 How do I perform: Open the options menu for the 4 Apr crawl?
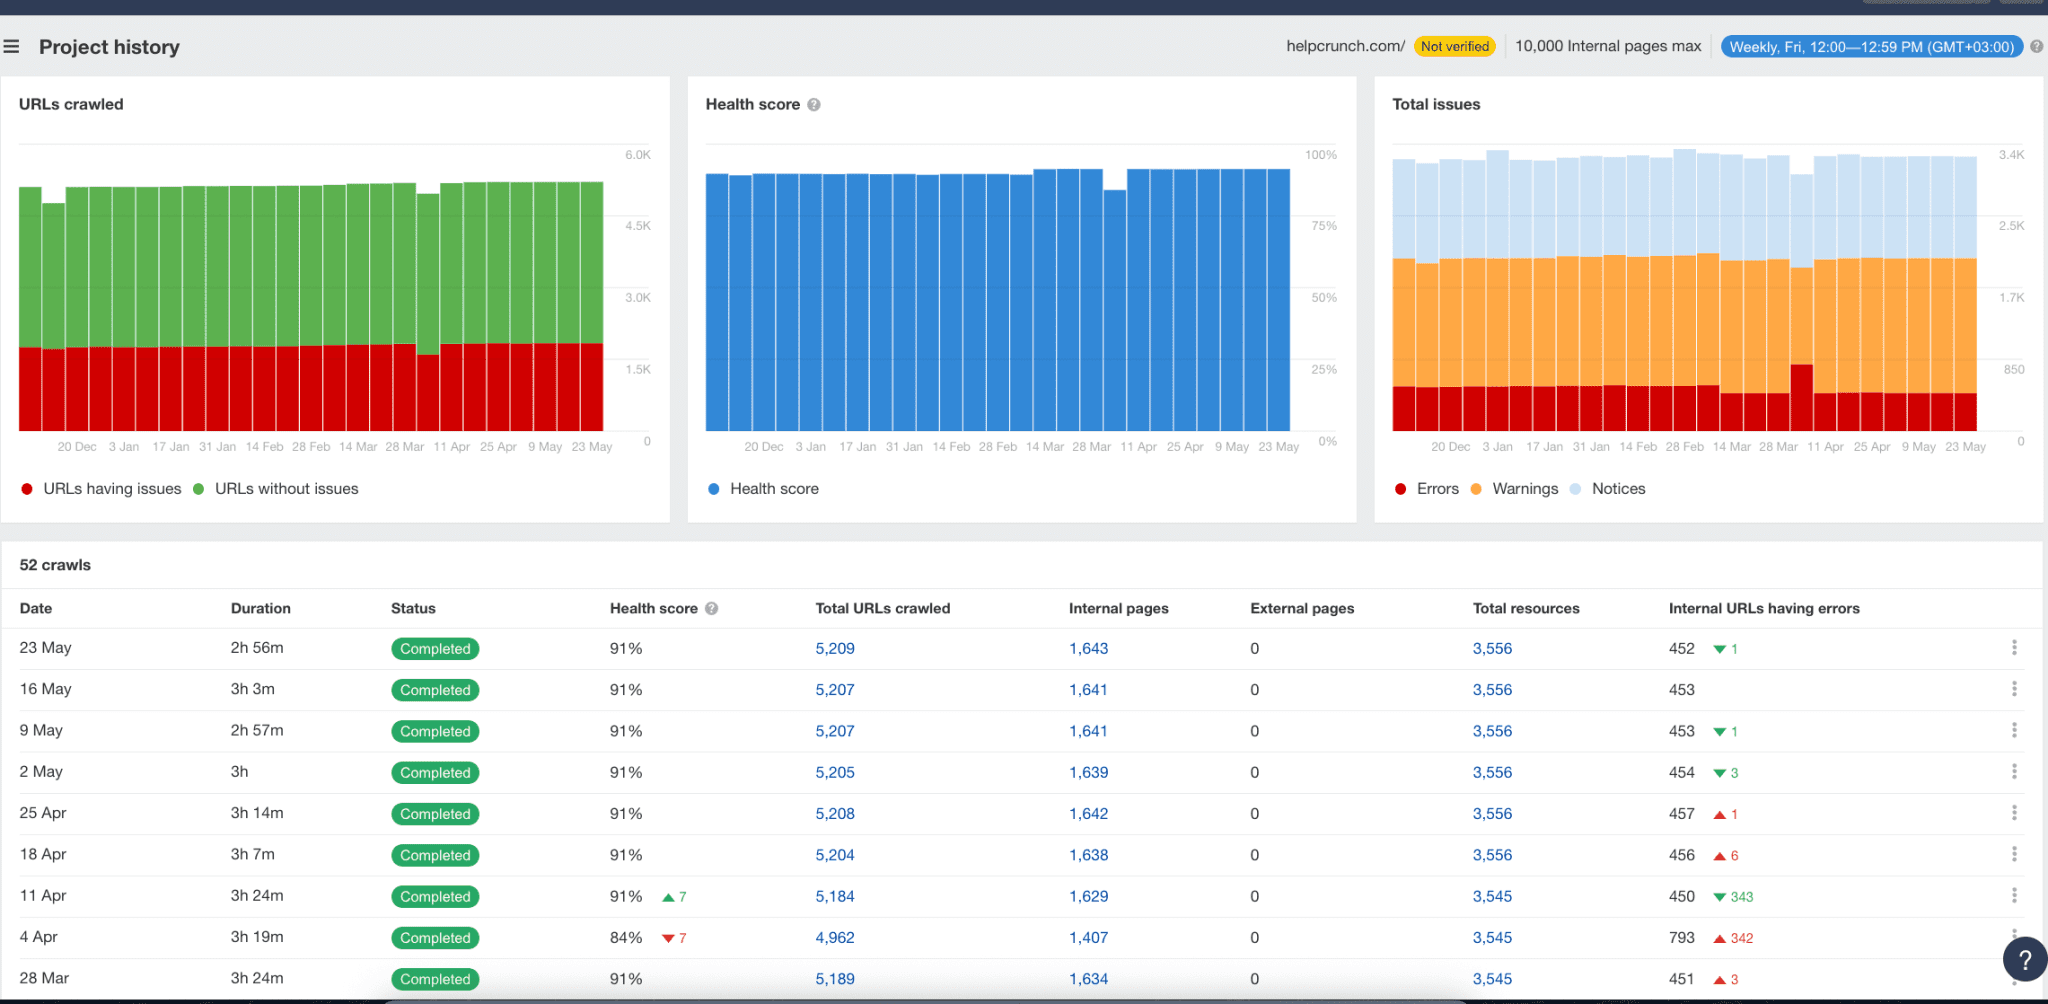[2015, 937]
